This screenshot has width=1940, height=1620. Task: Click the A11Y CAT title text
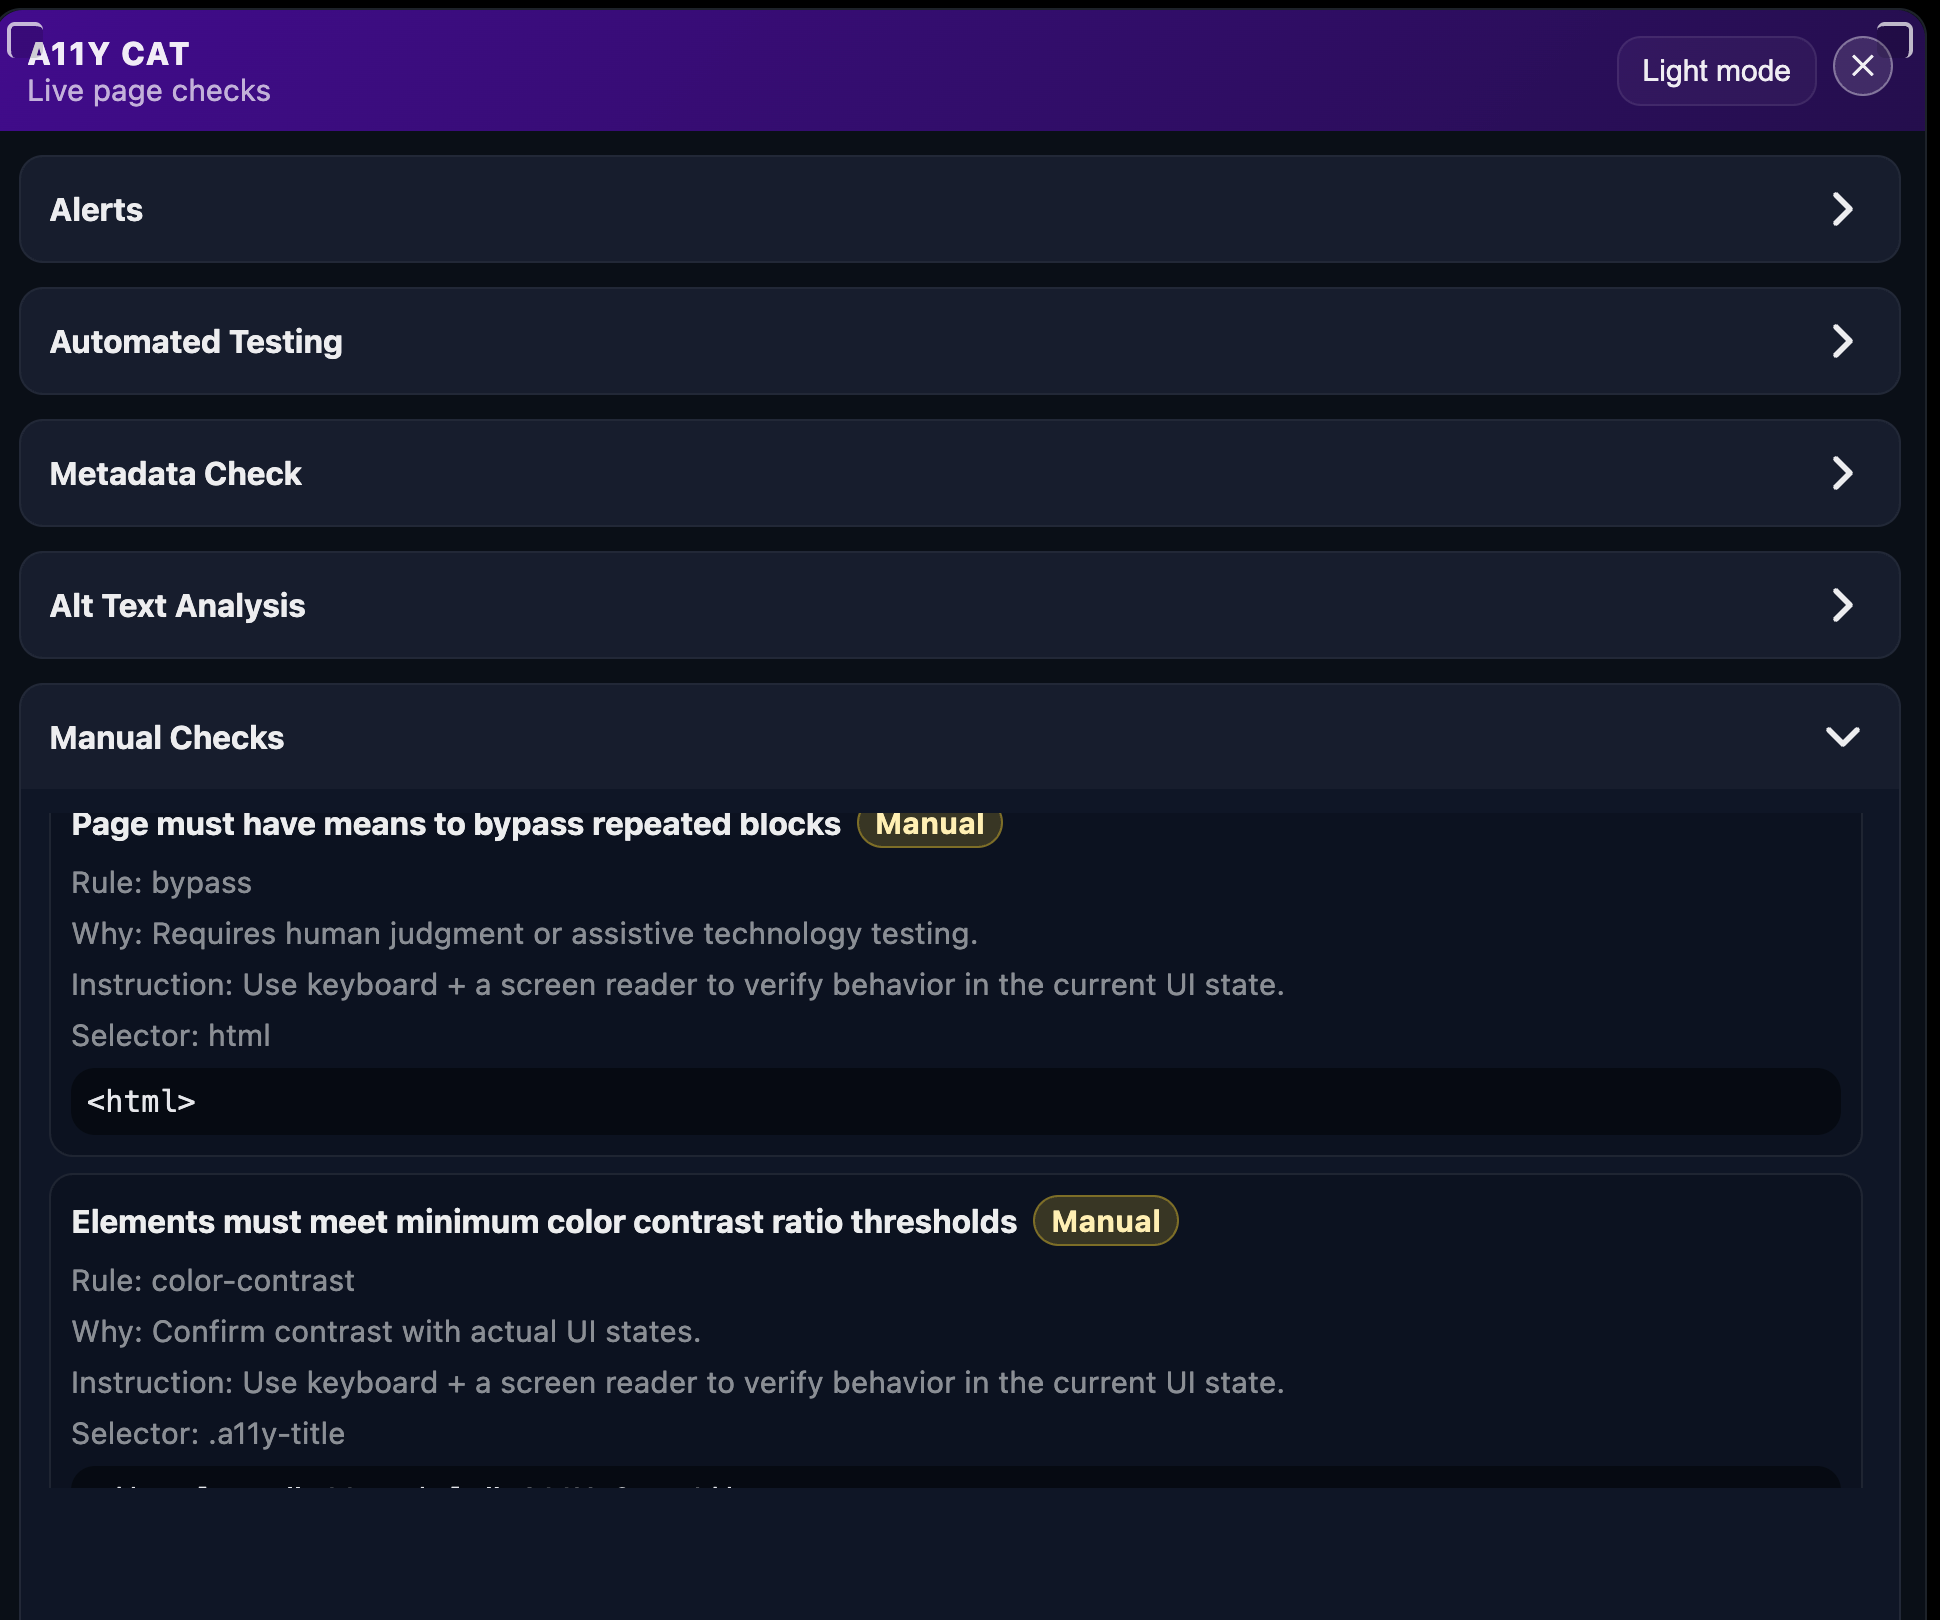coord(109,54)
